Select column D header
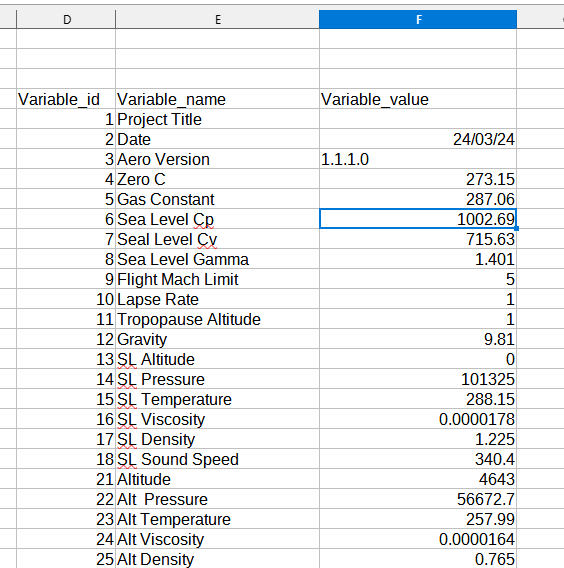Screen dimensions: 564x568 coord(66,19)
